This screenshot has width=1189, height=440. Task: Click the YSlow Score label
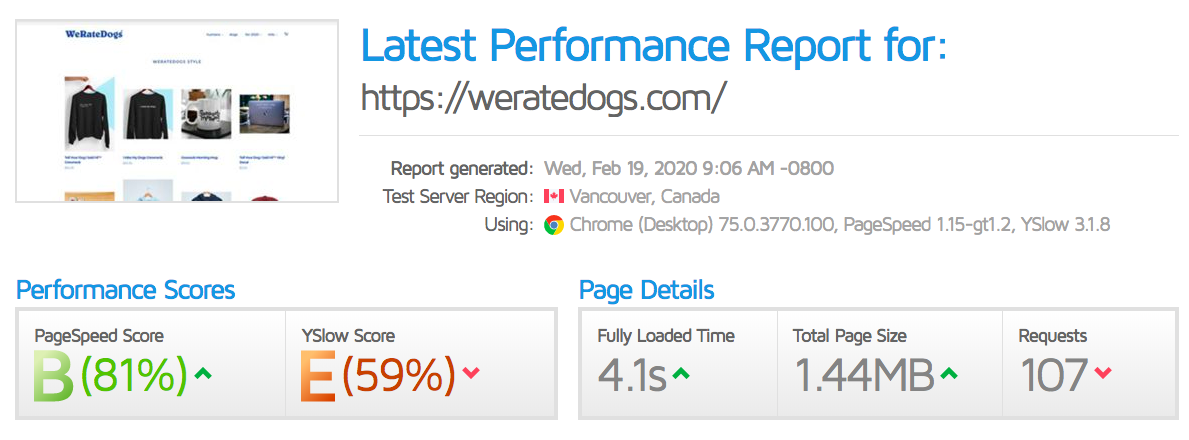[x=348, y=336]
